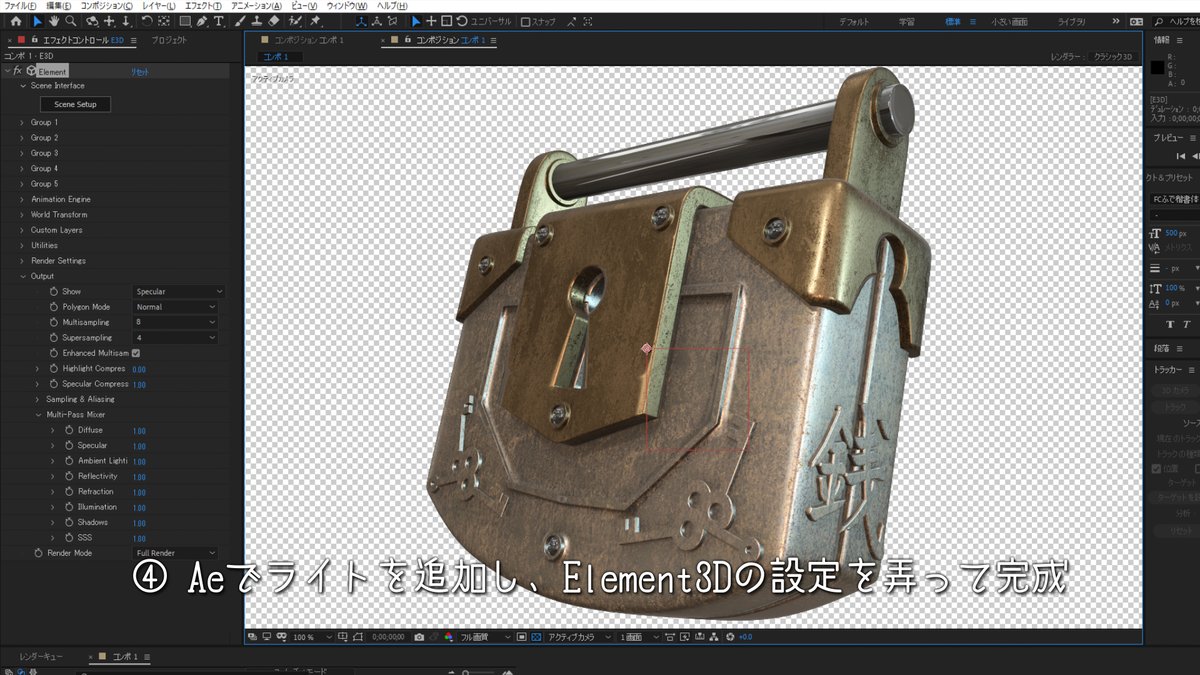Open the Polygon Mode dropdown
This screenshot has height=675, width=1200.
click(175, 307)
